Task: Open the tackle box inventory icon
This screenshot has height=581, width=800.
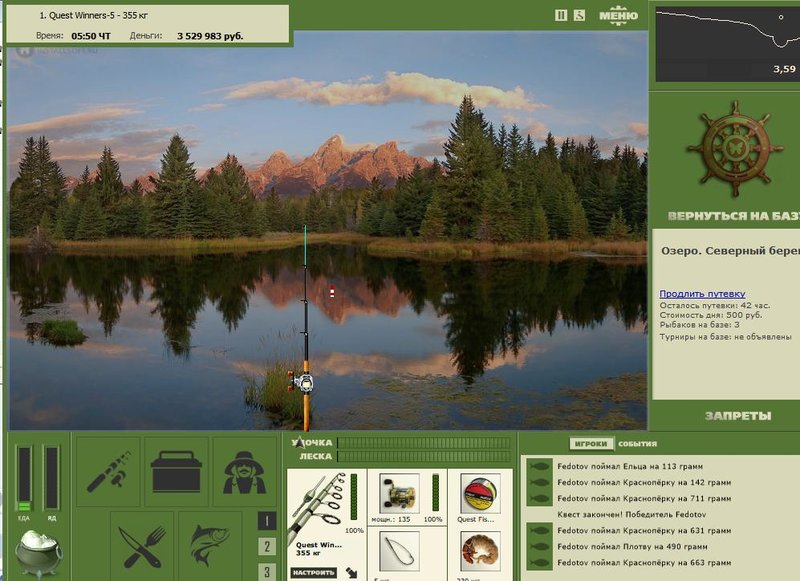Action: point(177,471)
